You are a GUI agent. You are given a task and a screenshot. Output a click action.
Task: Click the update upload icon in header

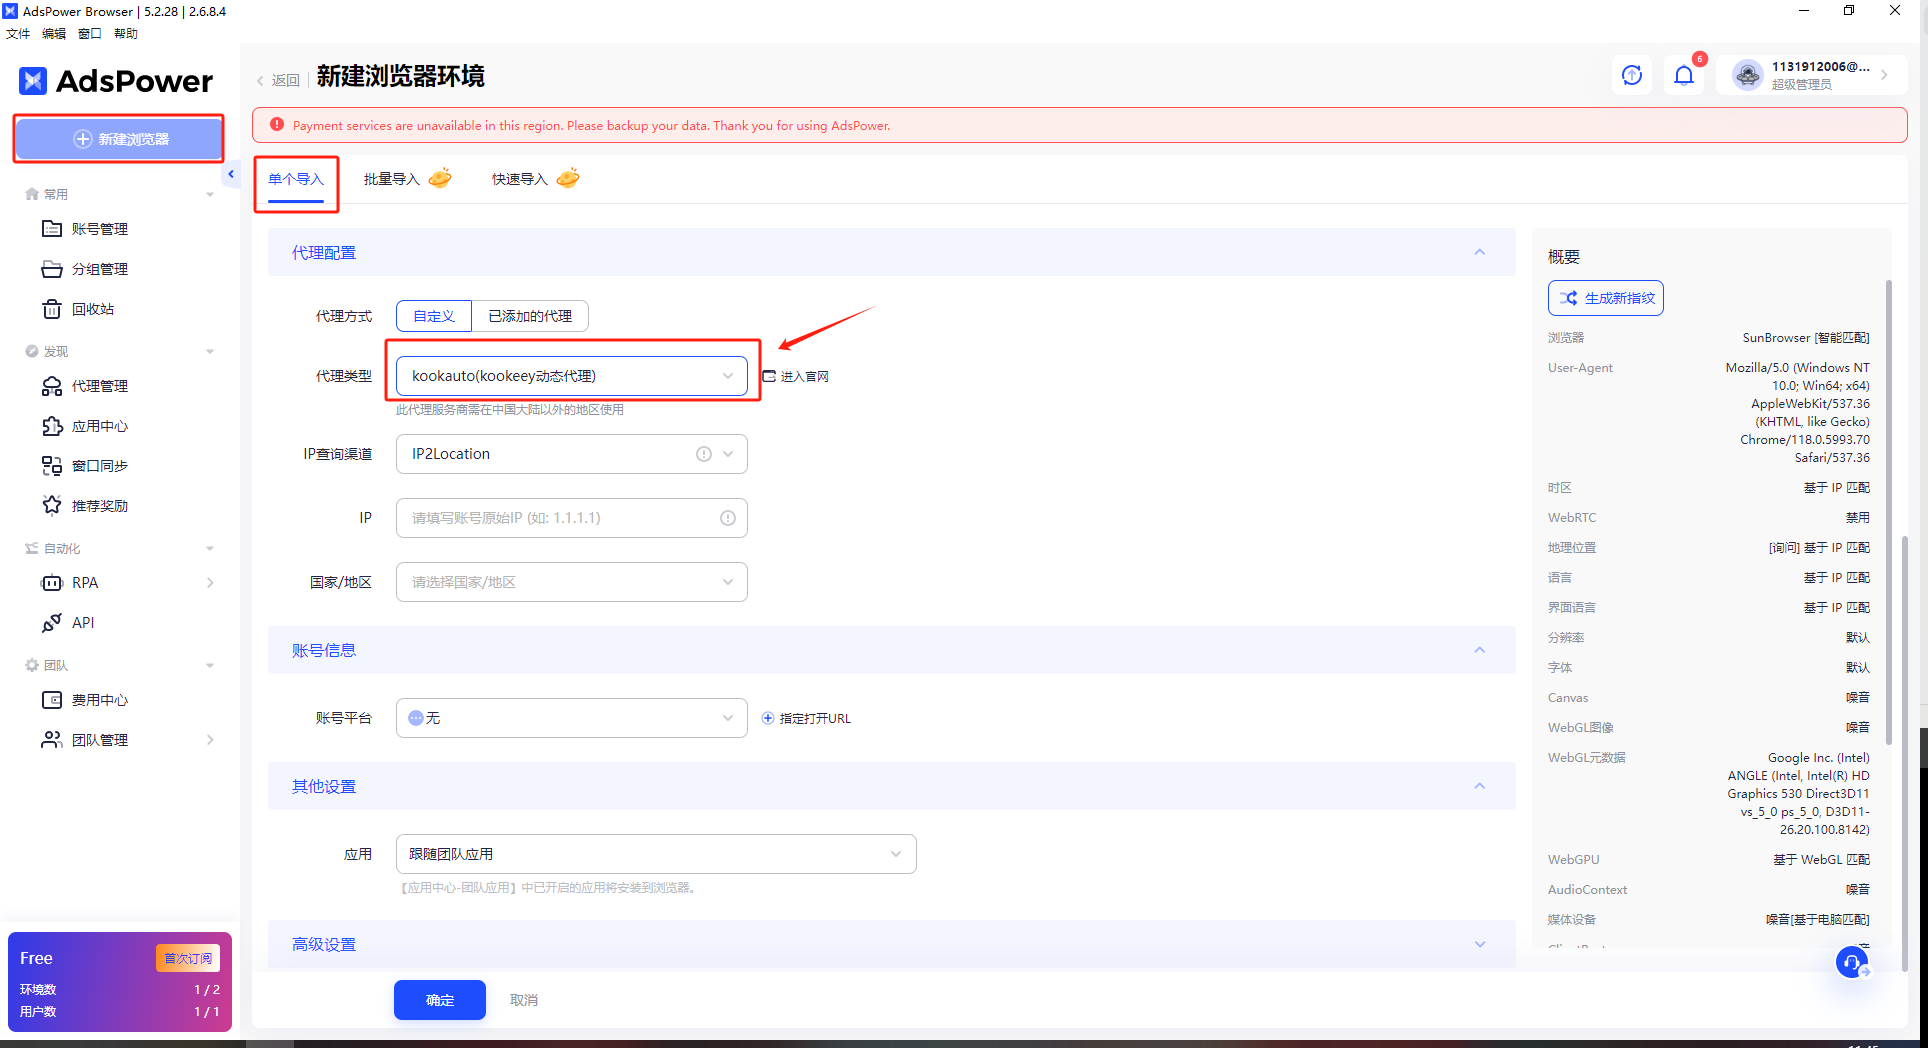pyautogui.click(x=1632, y=75)
